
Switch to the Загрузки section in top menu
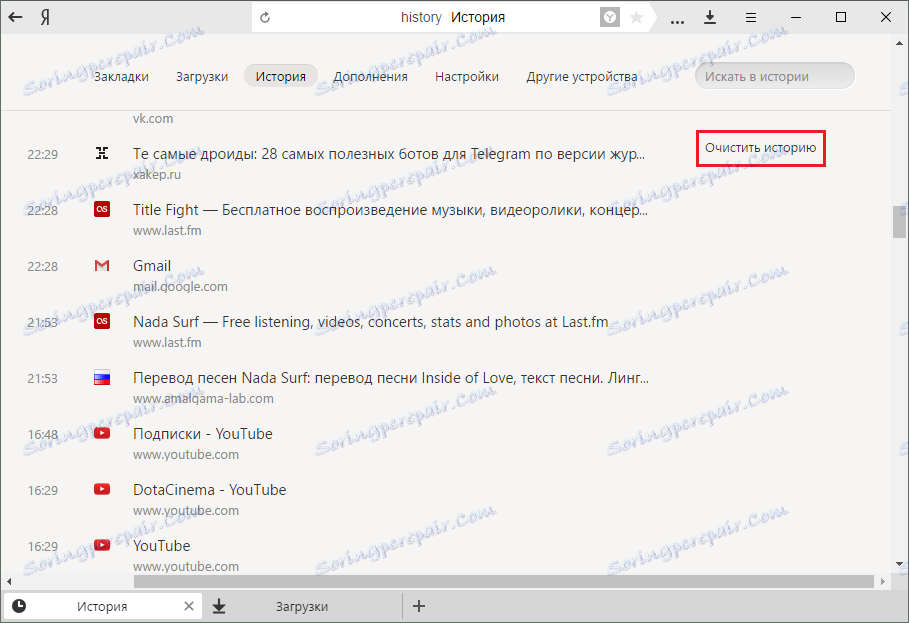click(x=202, y=76)
